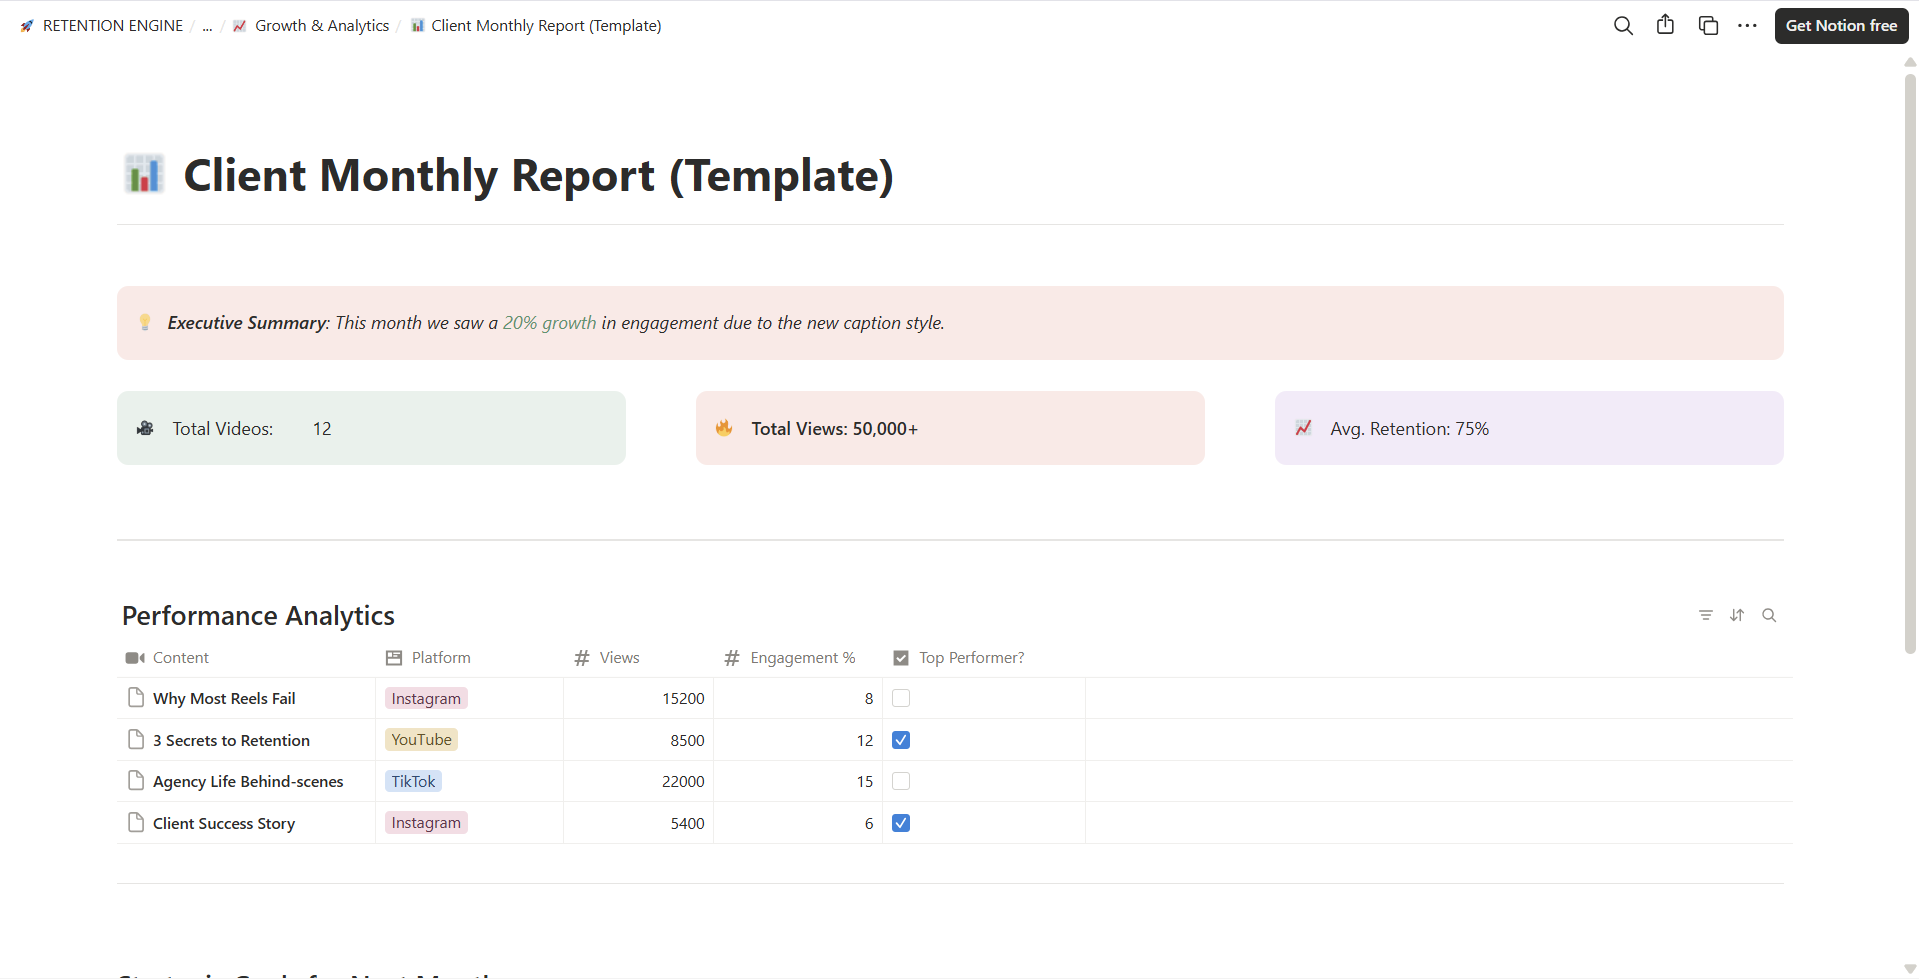
Task: Click Client Monthly Report (Template) breadcrumb
Action: tap(546, 26)
